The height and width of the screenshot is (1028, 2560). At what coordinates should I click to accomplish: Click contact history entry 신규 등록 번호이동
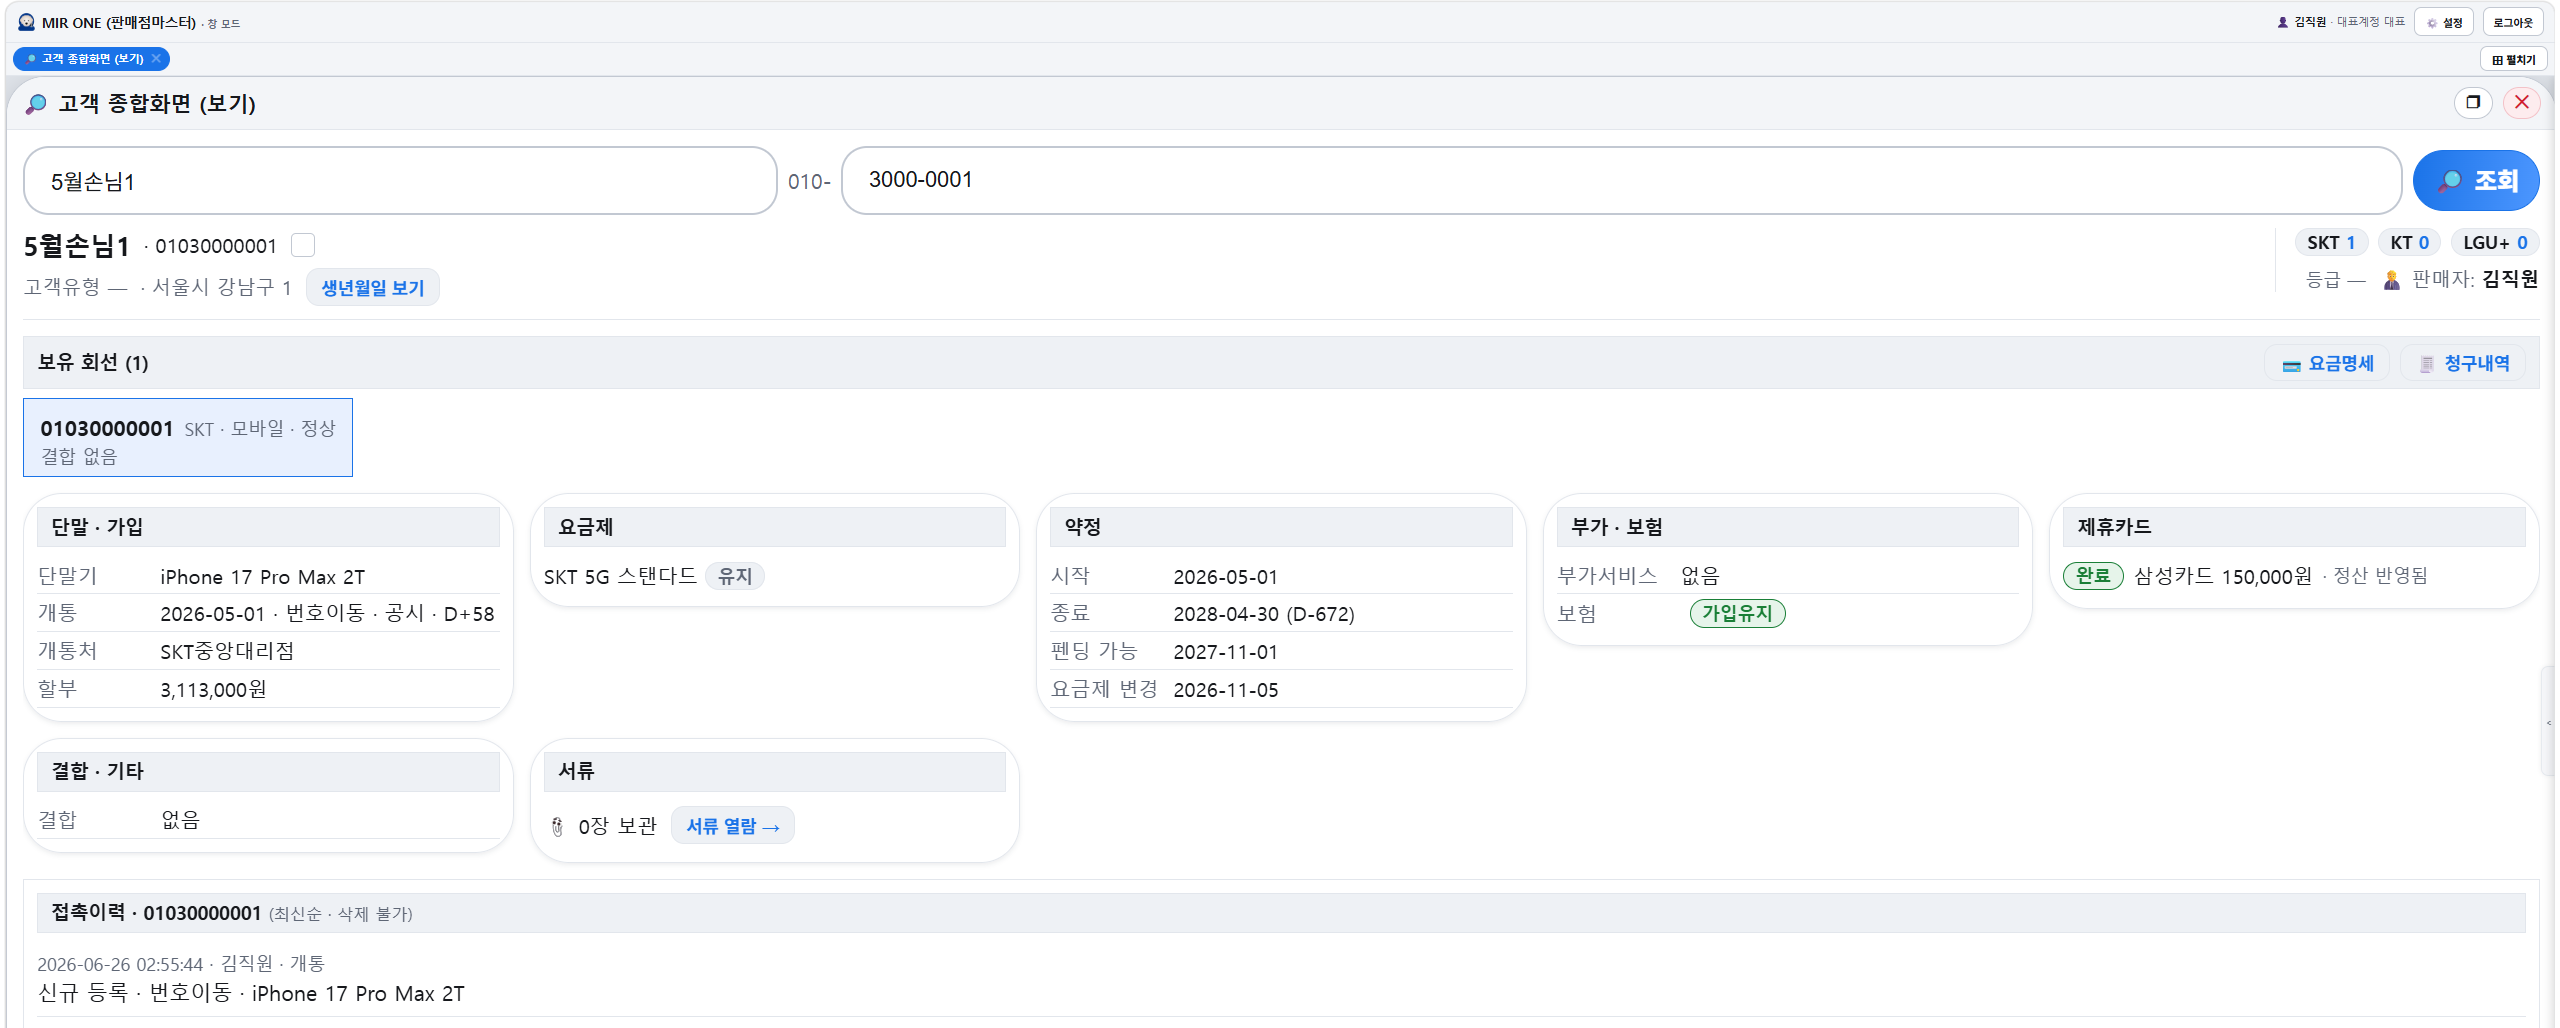pos(251,994)
